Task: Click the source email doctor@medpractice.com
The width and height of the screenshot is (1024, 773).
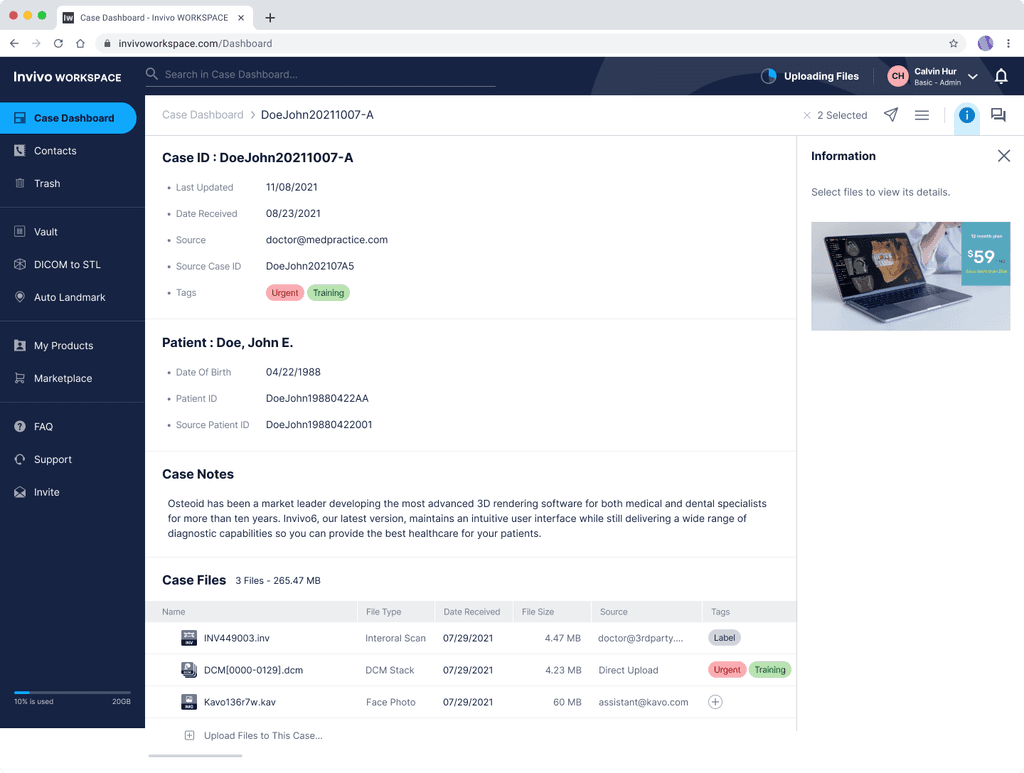Action: [327, 240]
